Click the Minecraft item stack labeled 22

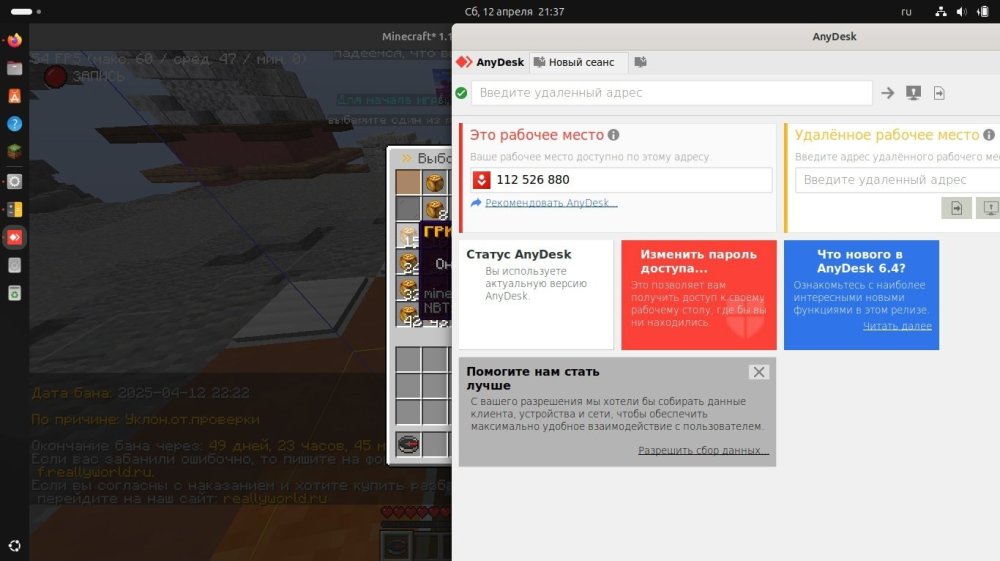pos(408,262)
